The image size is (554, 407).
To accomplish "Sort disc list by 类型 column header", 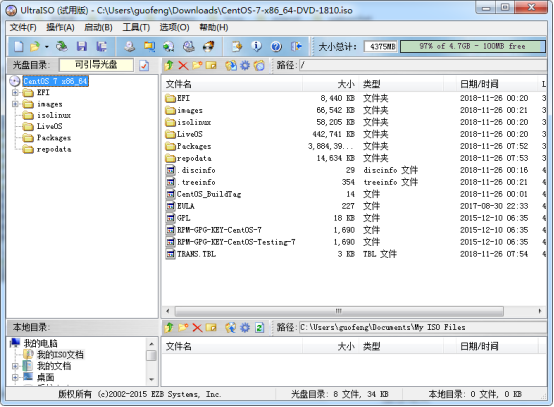I will coord(401,84).
